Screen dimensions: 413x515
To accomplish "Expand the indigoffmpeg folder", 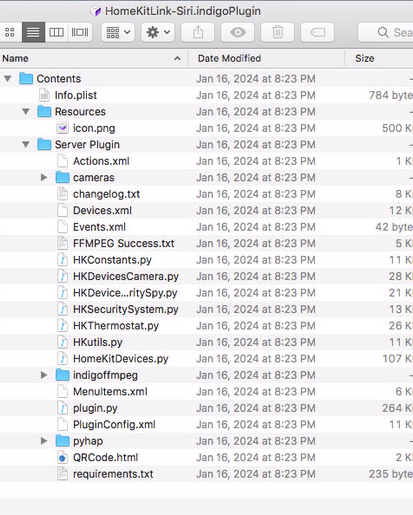I will 44,375.
